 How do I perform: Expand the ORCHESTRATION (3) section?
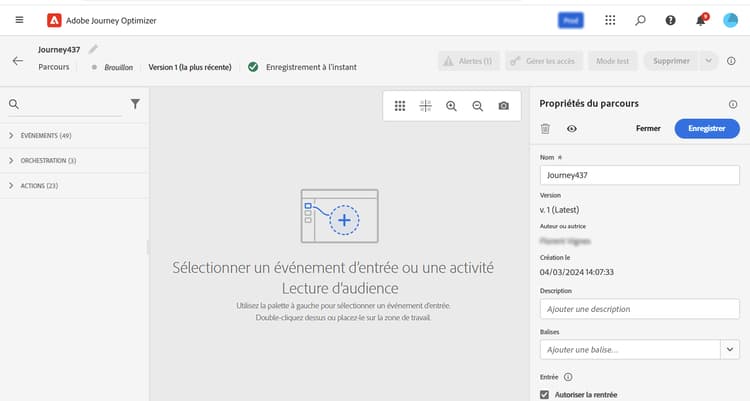pos(74,161)
